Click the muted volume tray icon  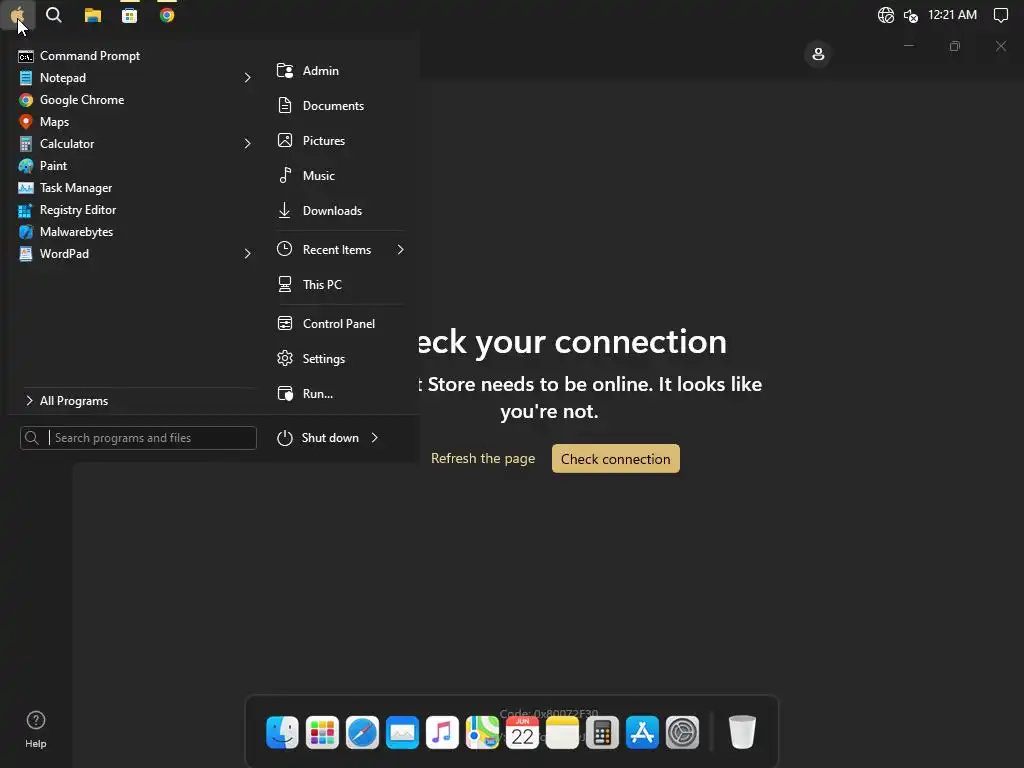(911, 15)
